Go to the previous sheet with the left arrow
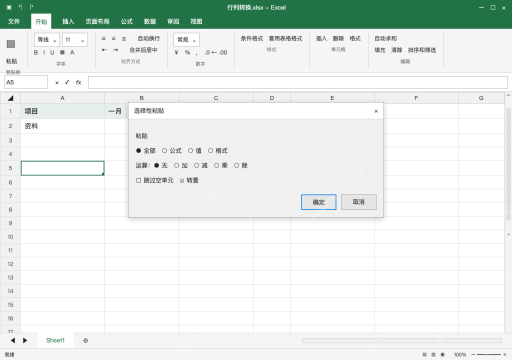Viewport: 512px width, 360px height. click(x=13, y=340)
